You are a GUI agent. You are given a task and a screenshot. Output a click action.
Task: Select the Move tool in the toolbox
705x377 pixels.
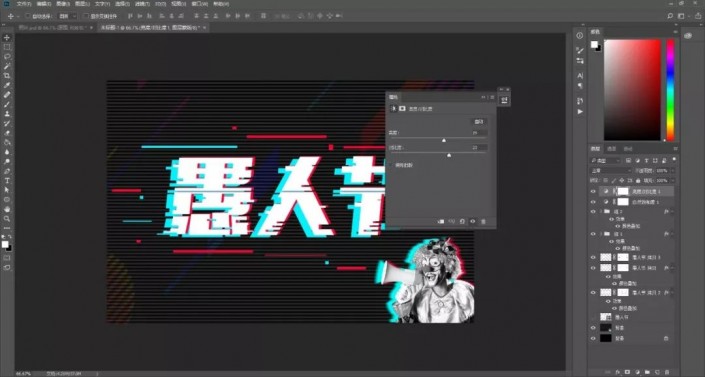tap(7, 37)
